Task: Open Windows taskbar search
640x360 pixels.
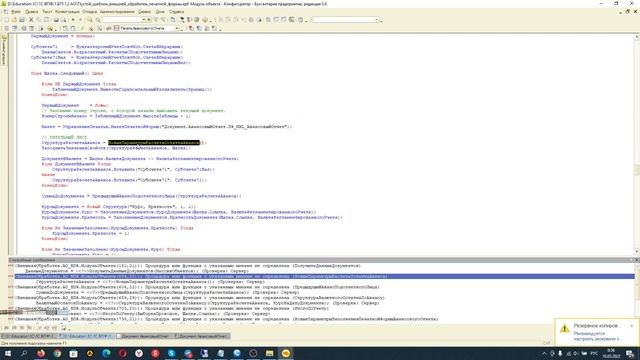Action: [x=24, y=353]
